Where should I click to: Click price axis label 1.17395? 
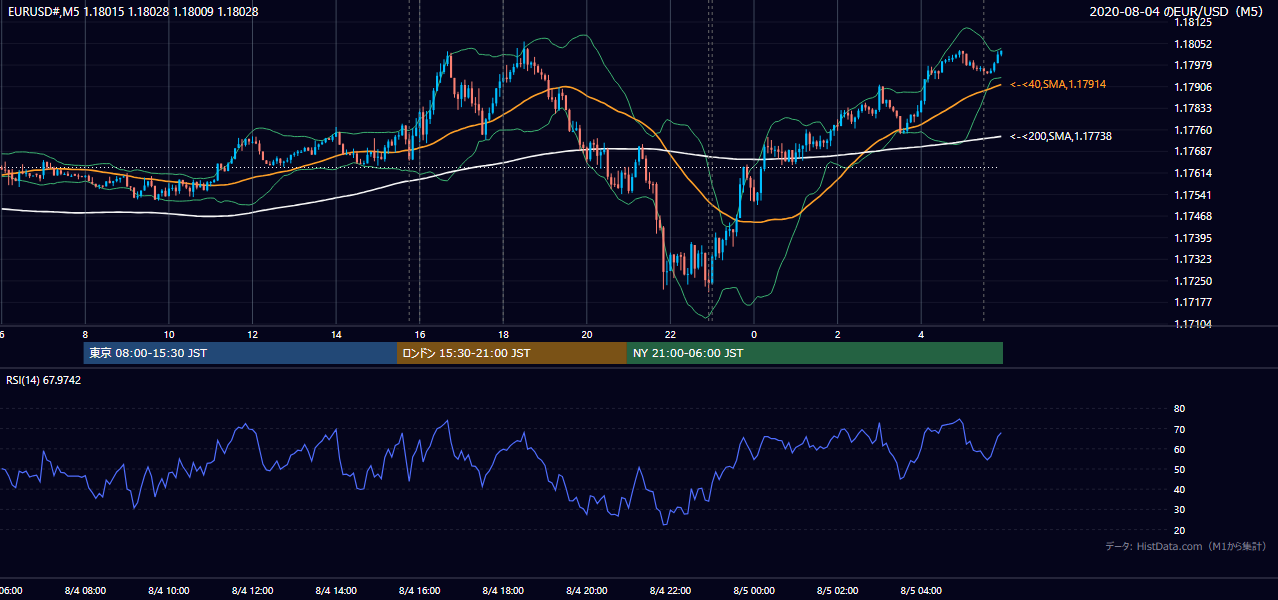click(x=1194, y=238)
